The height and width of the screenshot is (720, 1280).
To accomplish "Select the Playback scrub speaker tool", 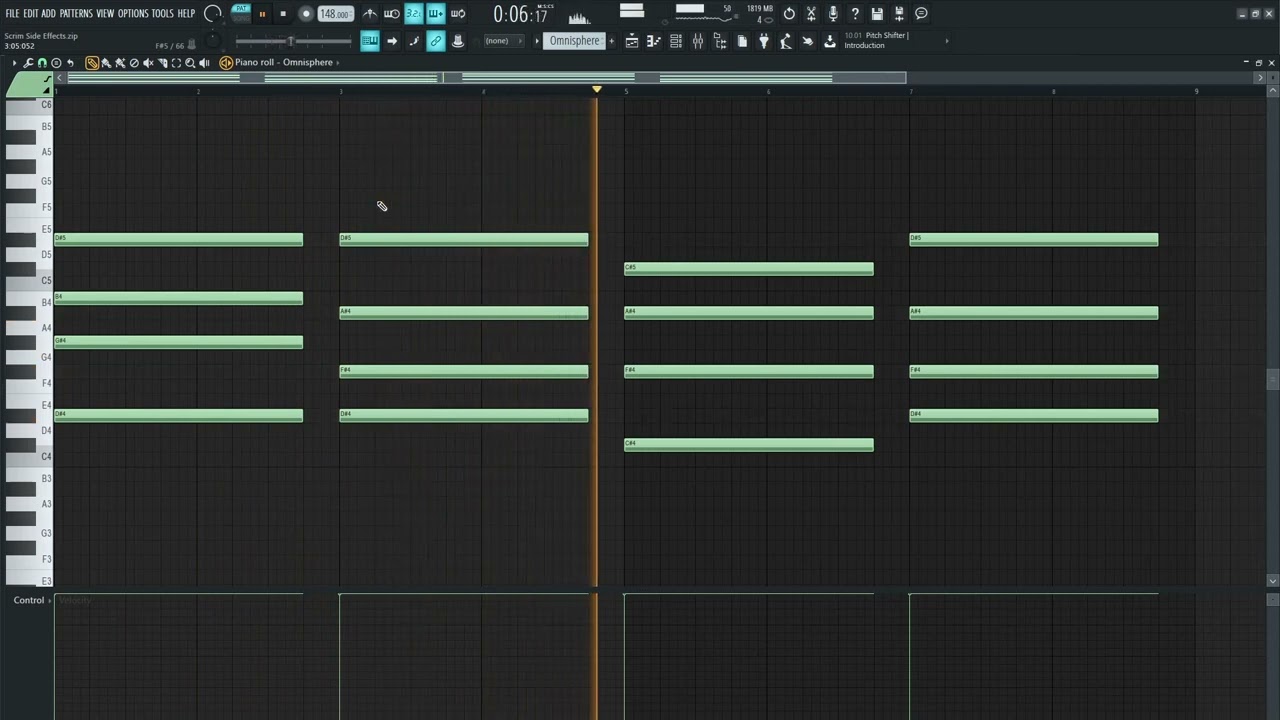I will [x=204, y=62].
